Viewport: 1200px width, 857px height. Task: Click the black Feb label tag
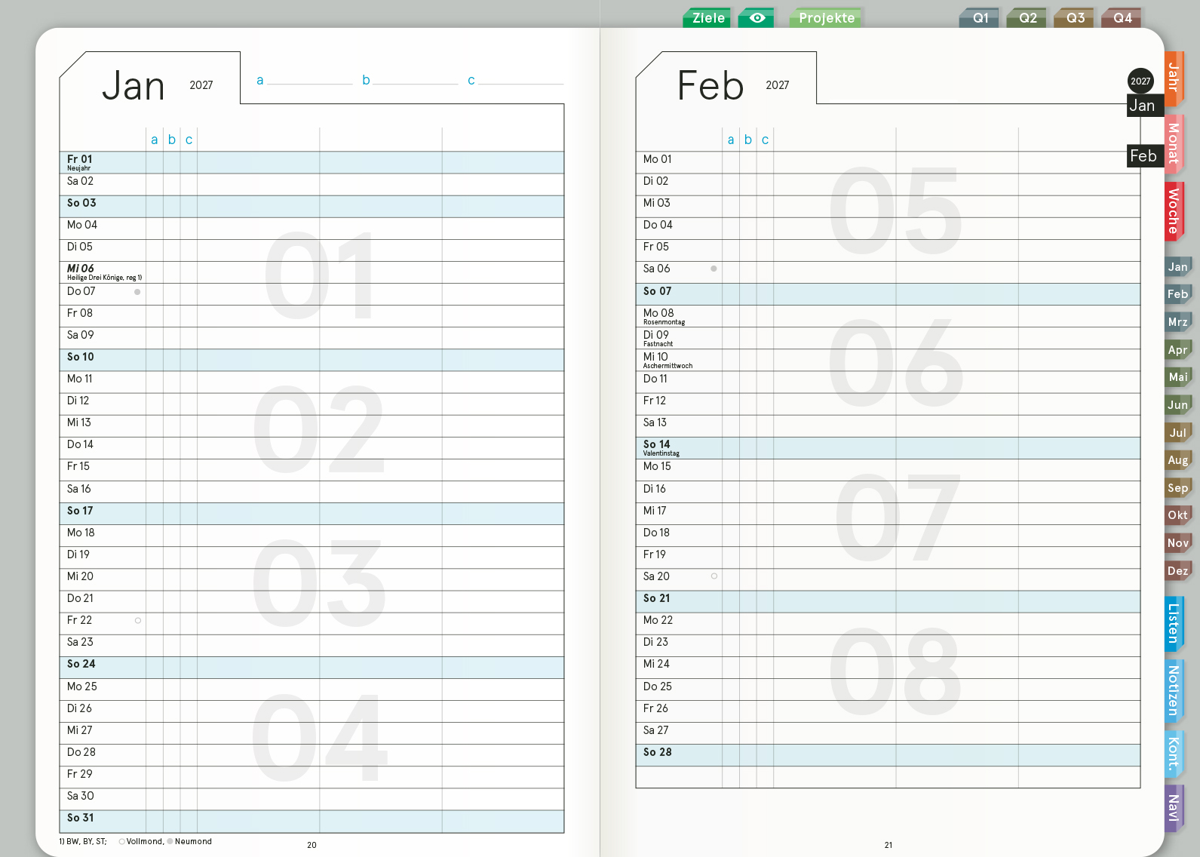tap(1145, 156)
